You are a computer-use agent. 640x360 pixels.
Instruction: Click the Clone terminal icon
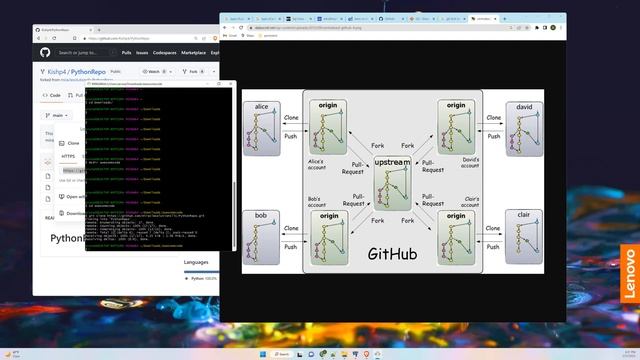62,143
